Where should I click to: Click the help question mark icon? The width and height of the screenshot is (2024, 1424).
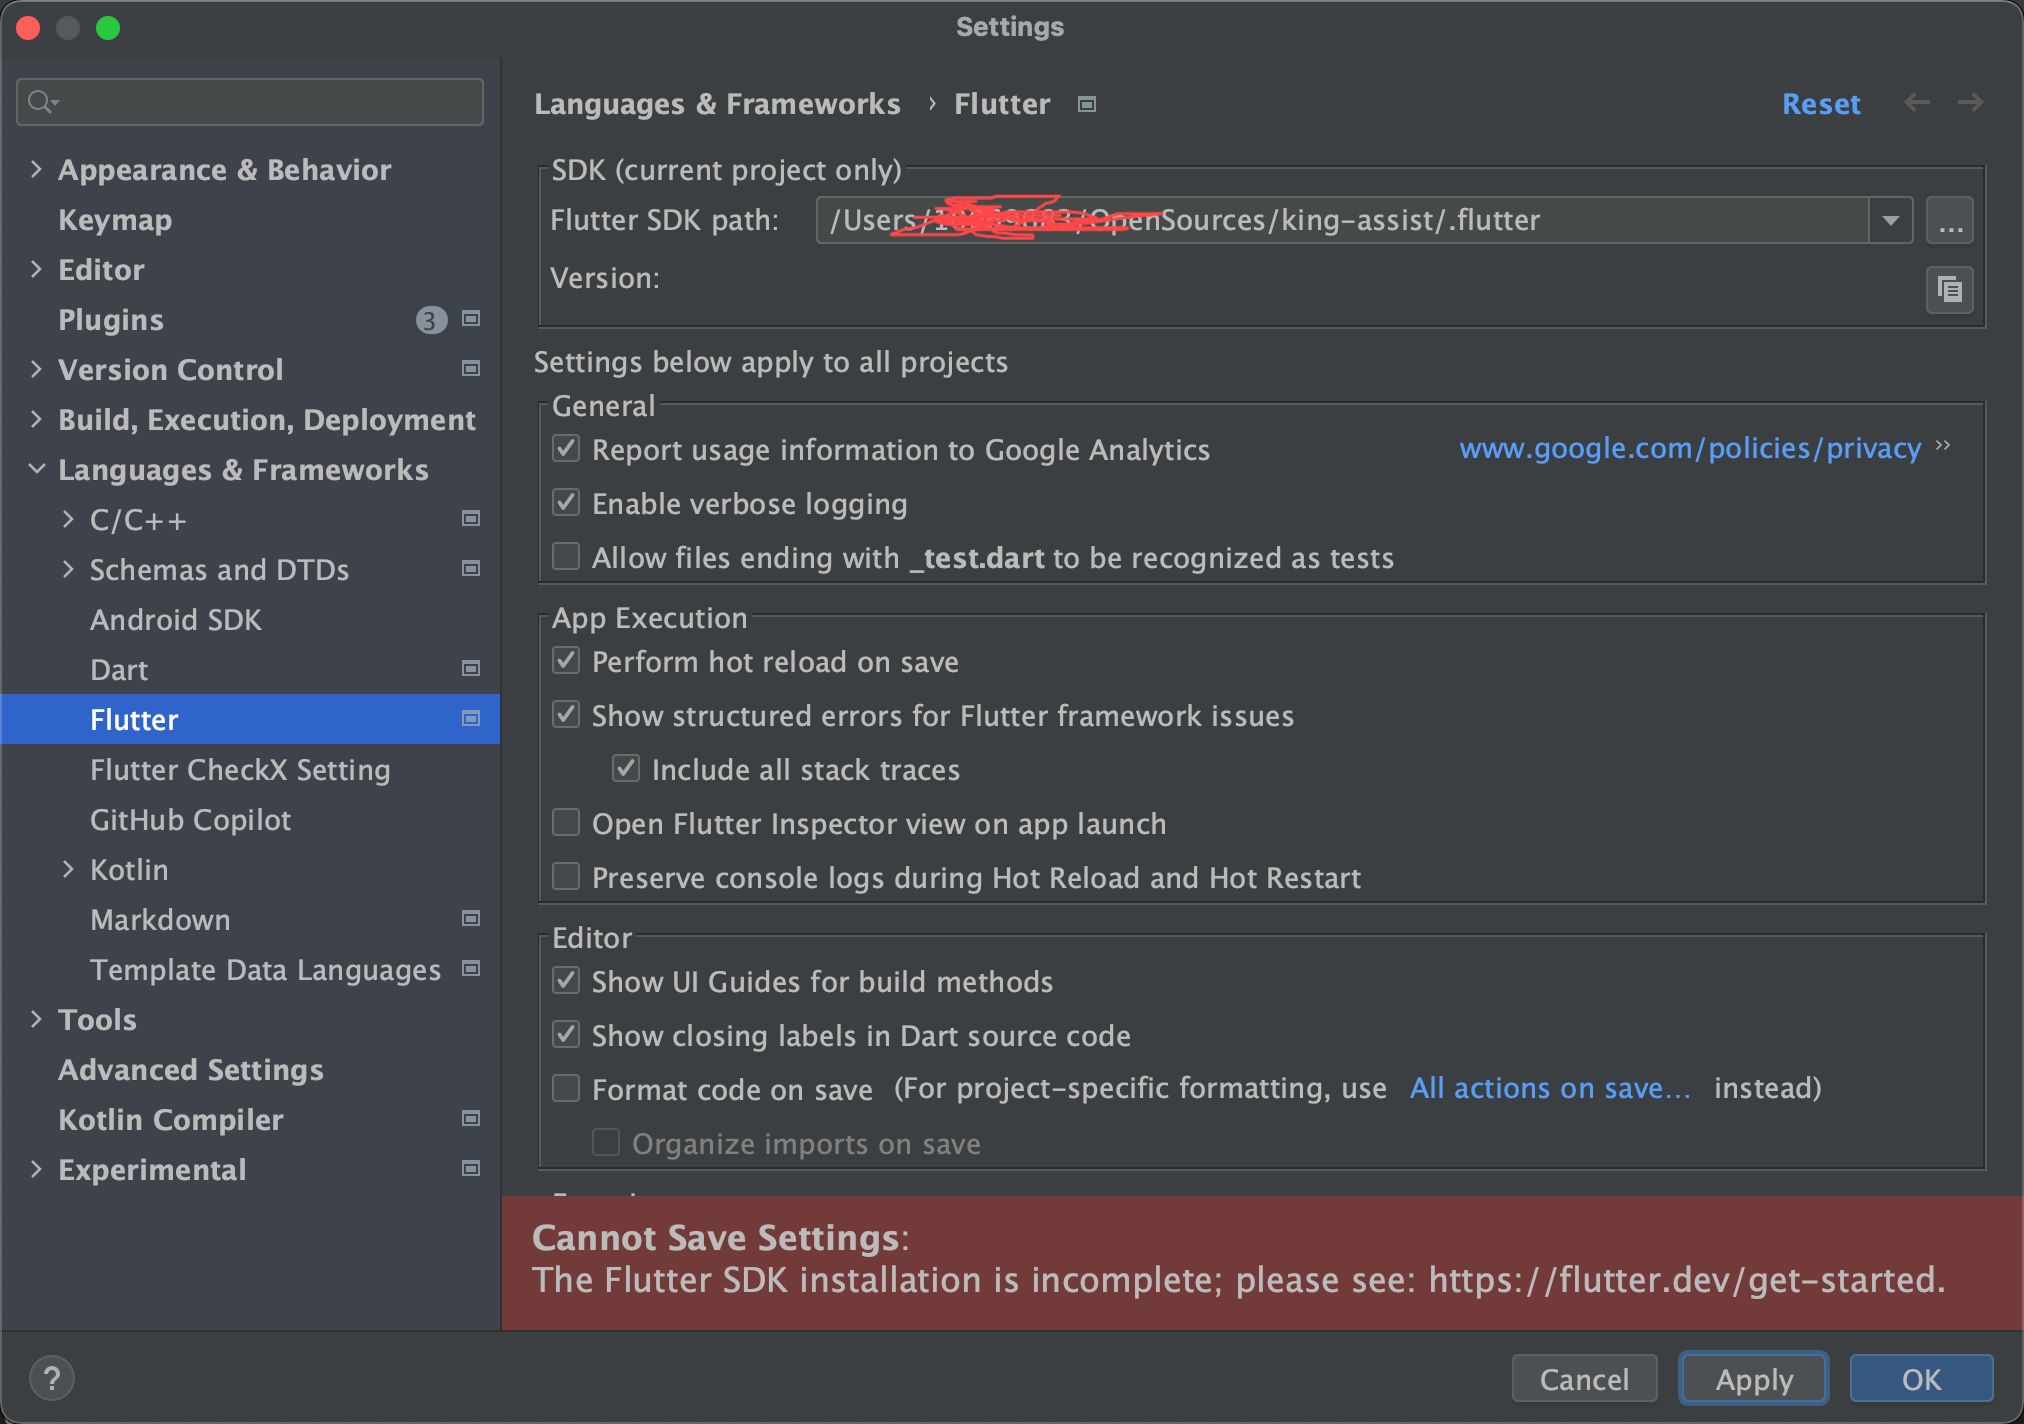[x=52, y=1379]
